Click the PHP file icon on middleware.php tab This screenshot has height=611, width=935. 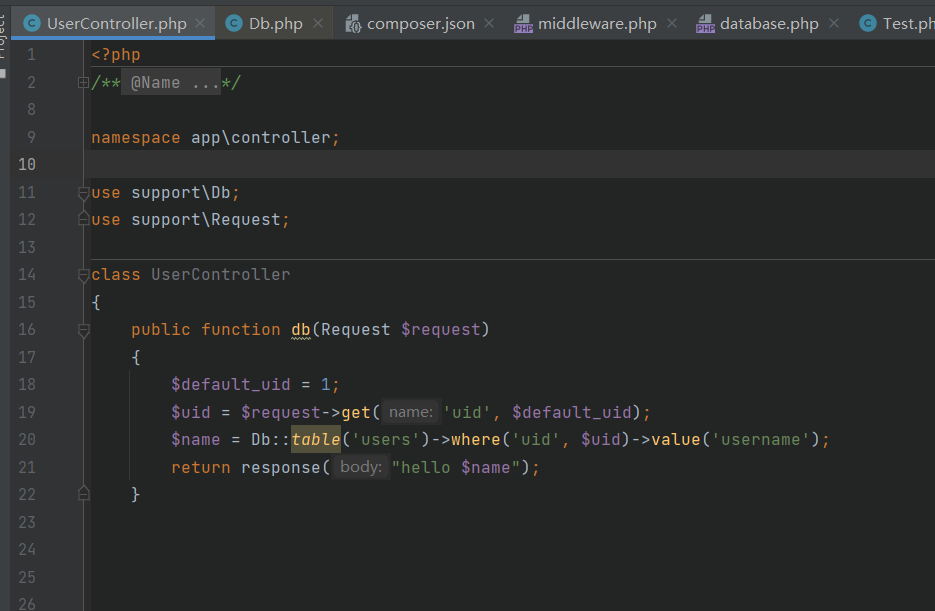click(523, 24)
